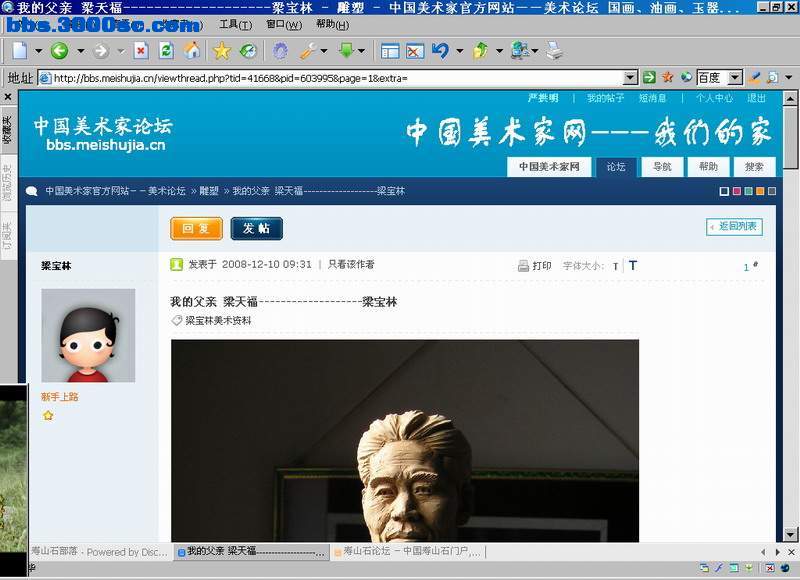Expand the dropdown beside back arrow
Screen dimensions: 800x580
[81, 51]
